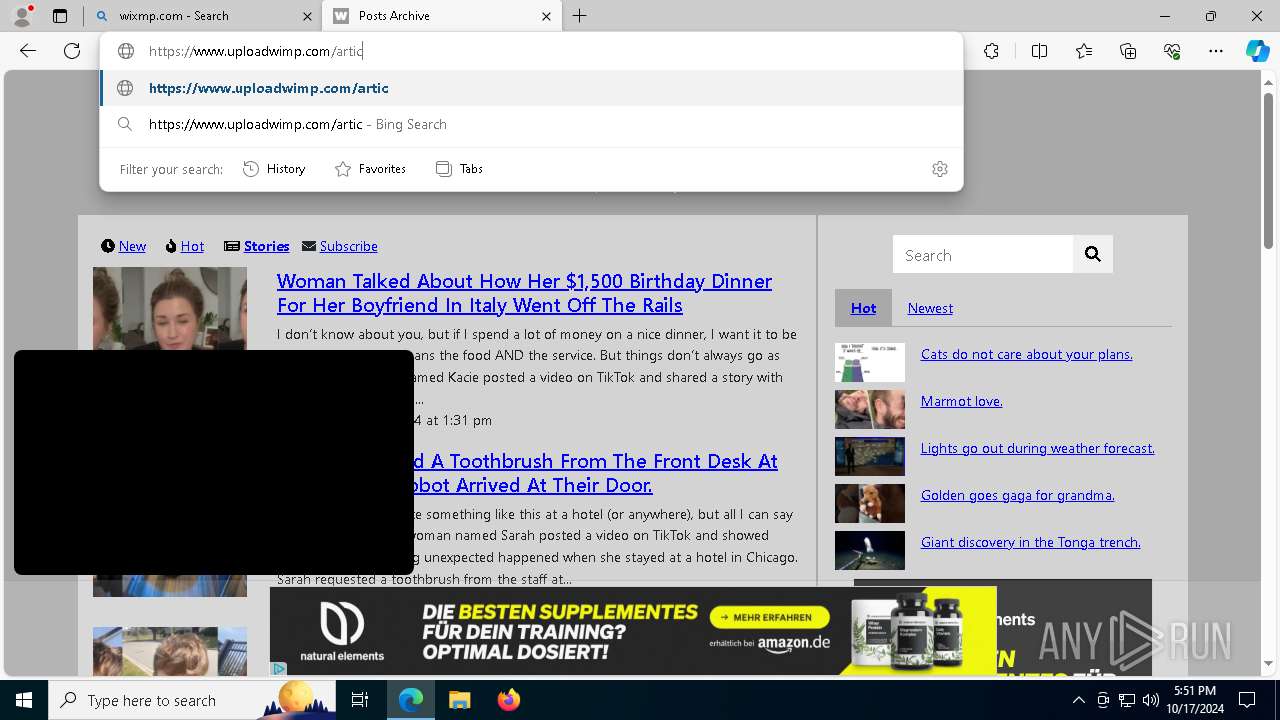Open the $1,500 Birthday Dinner article
Screen dimensions: 1280x720
tap(524, 293)
